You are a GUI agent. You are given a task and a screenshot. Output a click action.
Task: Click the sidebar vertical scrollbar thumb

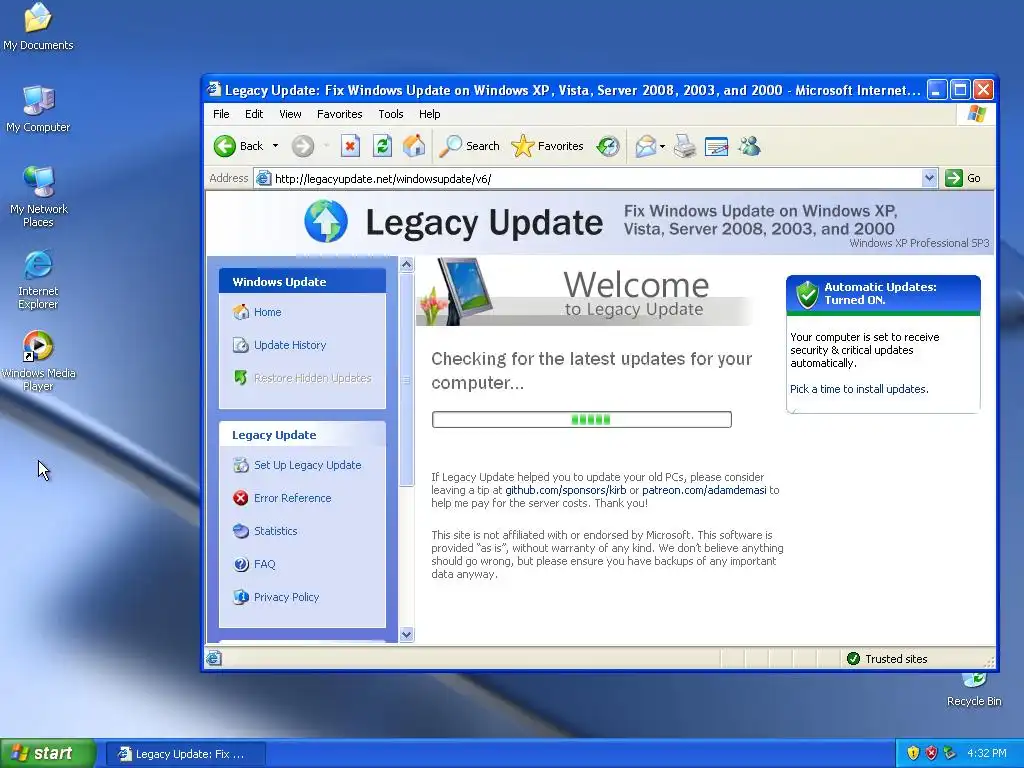(x=406, y=379)
